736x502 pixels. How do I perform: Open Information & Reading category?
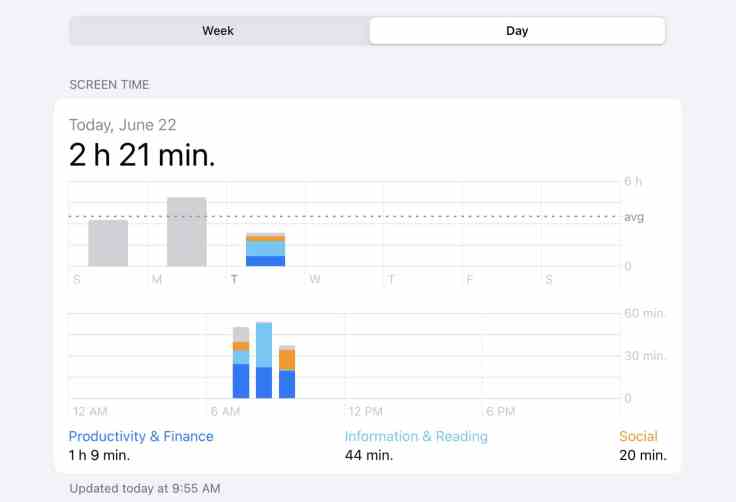click(x=416, y=436)
